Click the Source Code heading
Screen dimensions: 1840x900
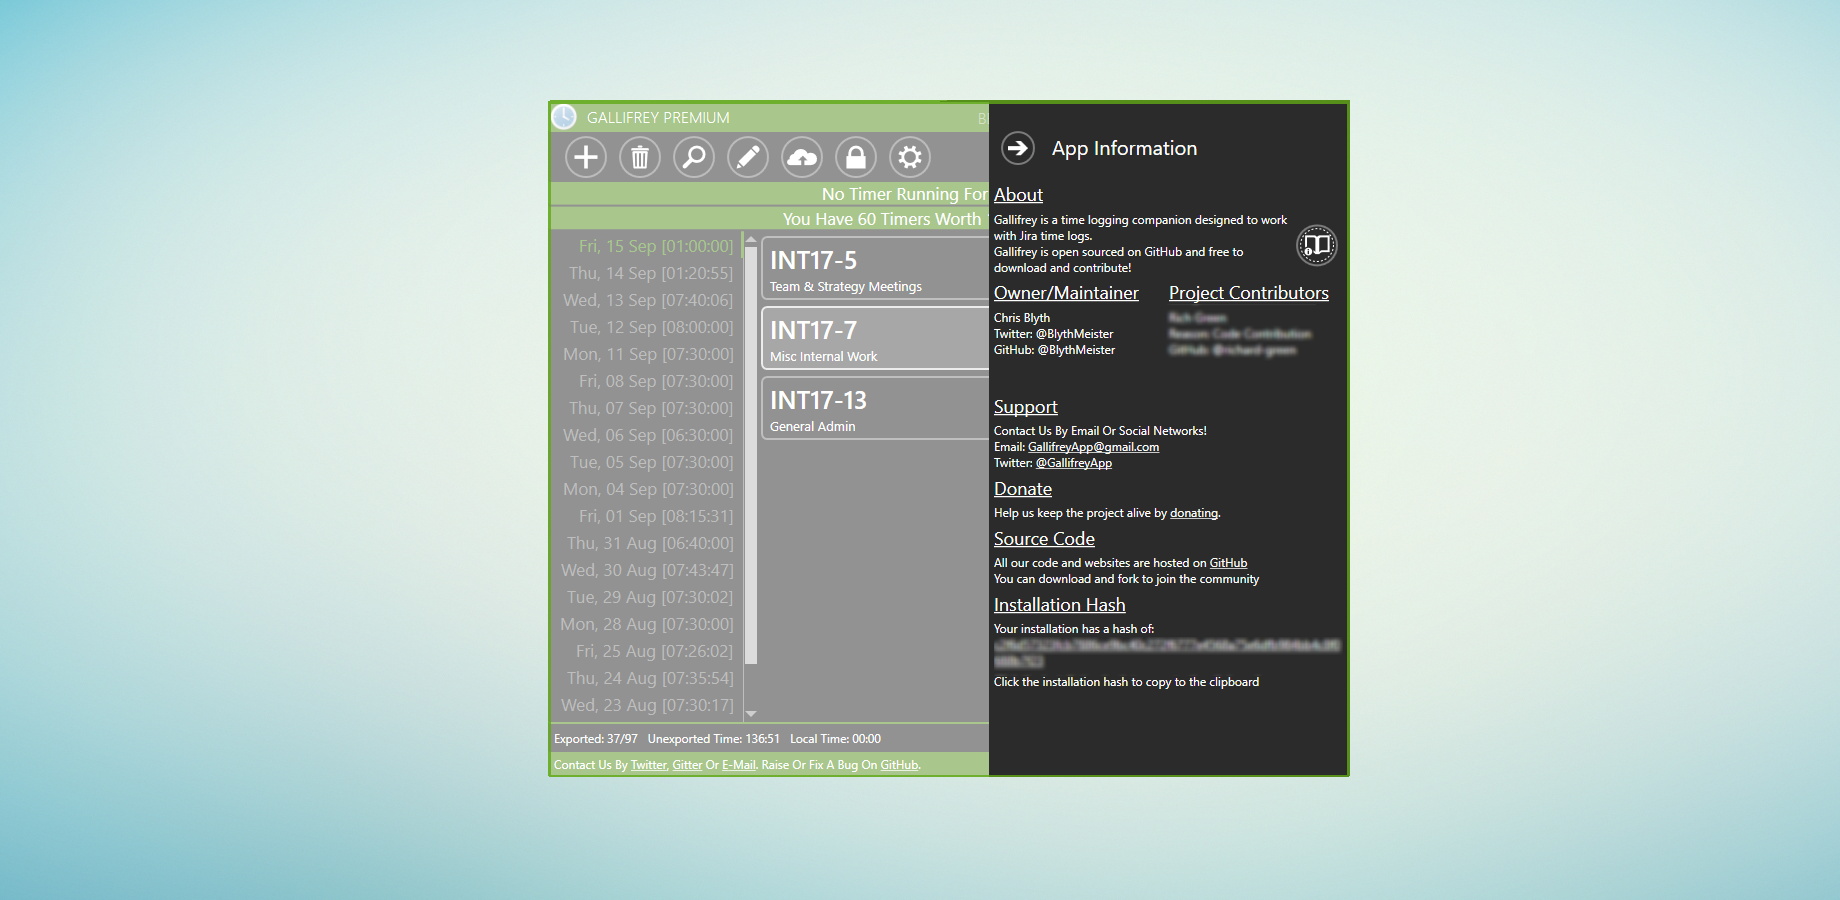pyautogui.click(x=1044, y=539)
